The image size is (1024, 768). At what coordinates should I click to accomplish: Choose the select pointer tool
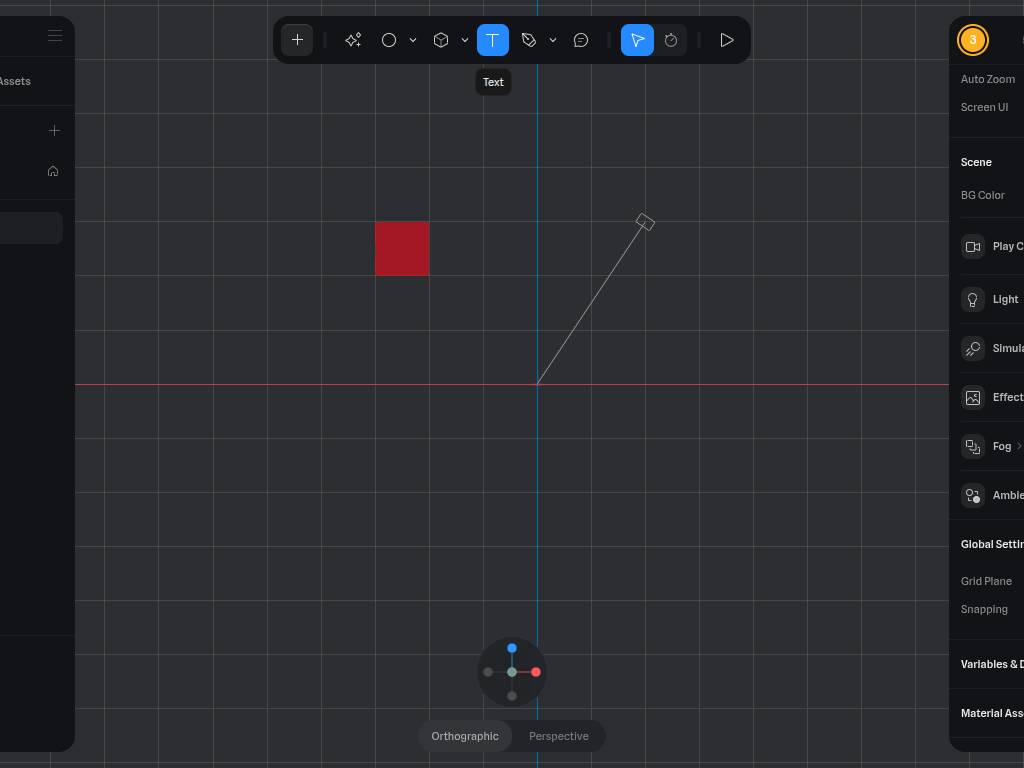[x=637, y=40]
